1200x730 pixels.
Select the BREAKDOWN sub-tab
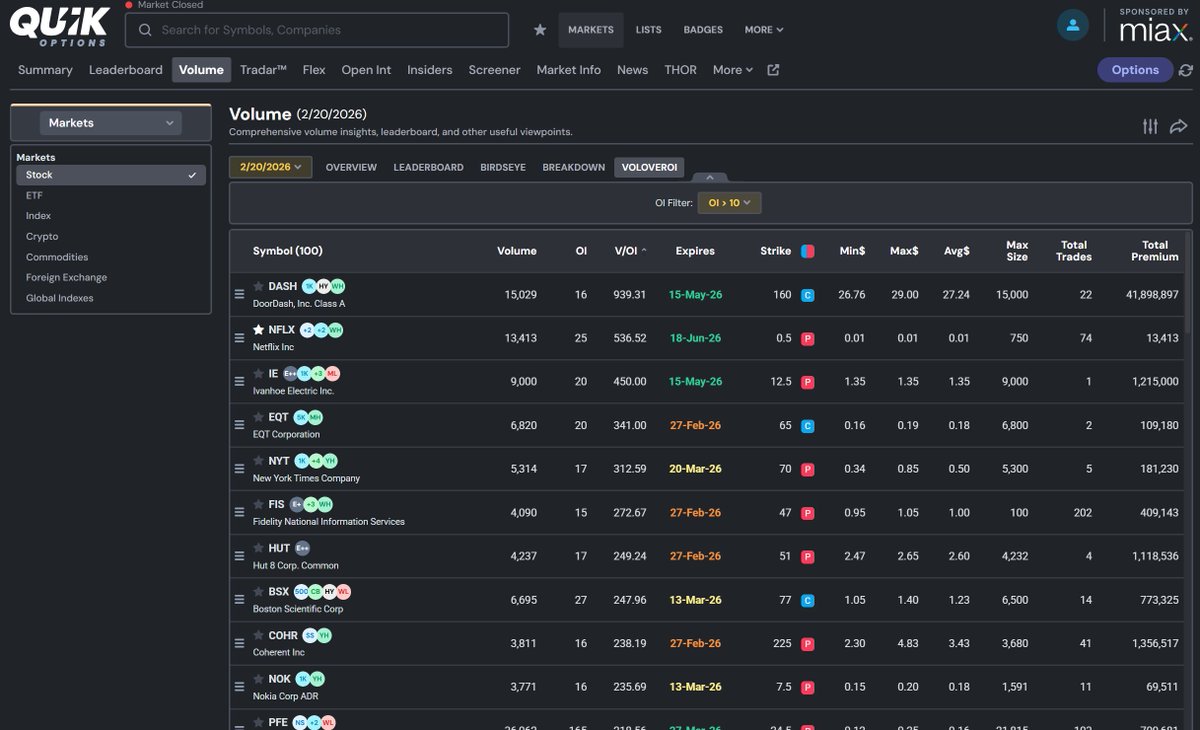coord(574,167)
